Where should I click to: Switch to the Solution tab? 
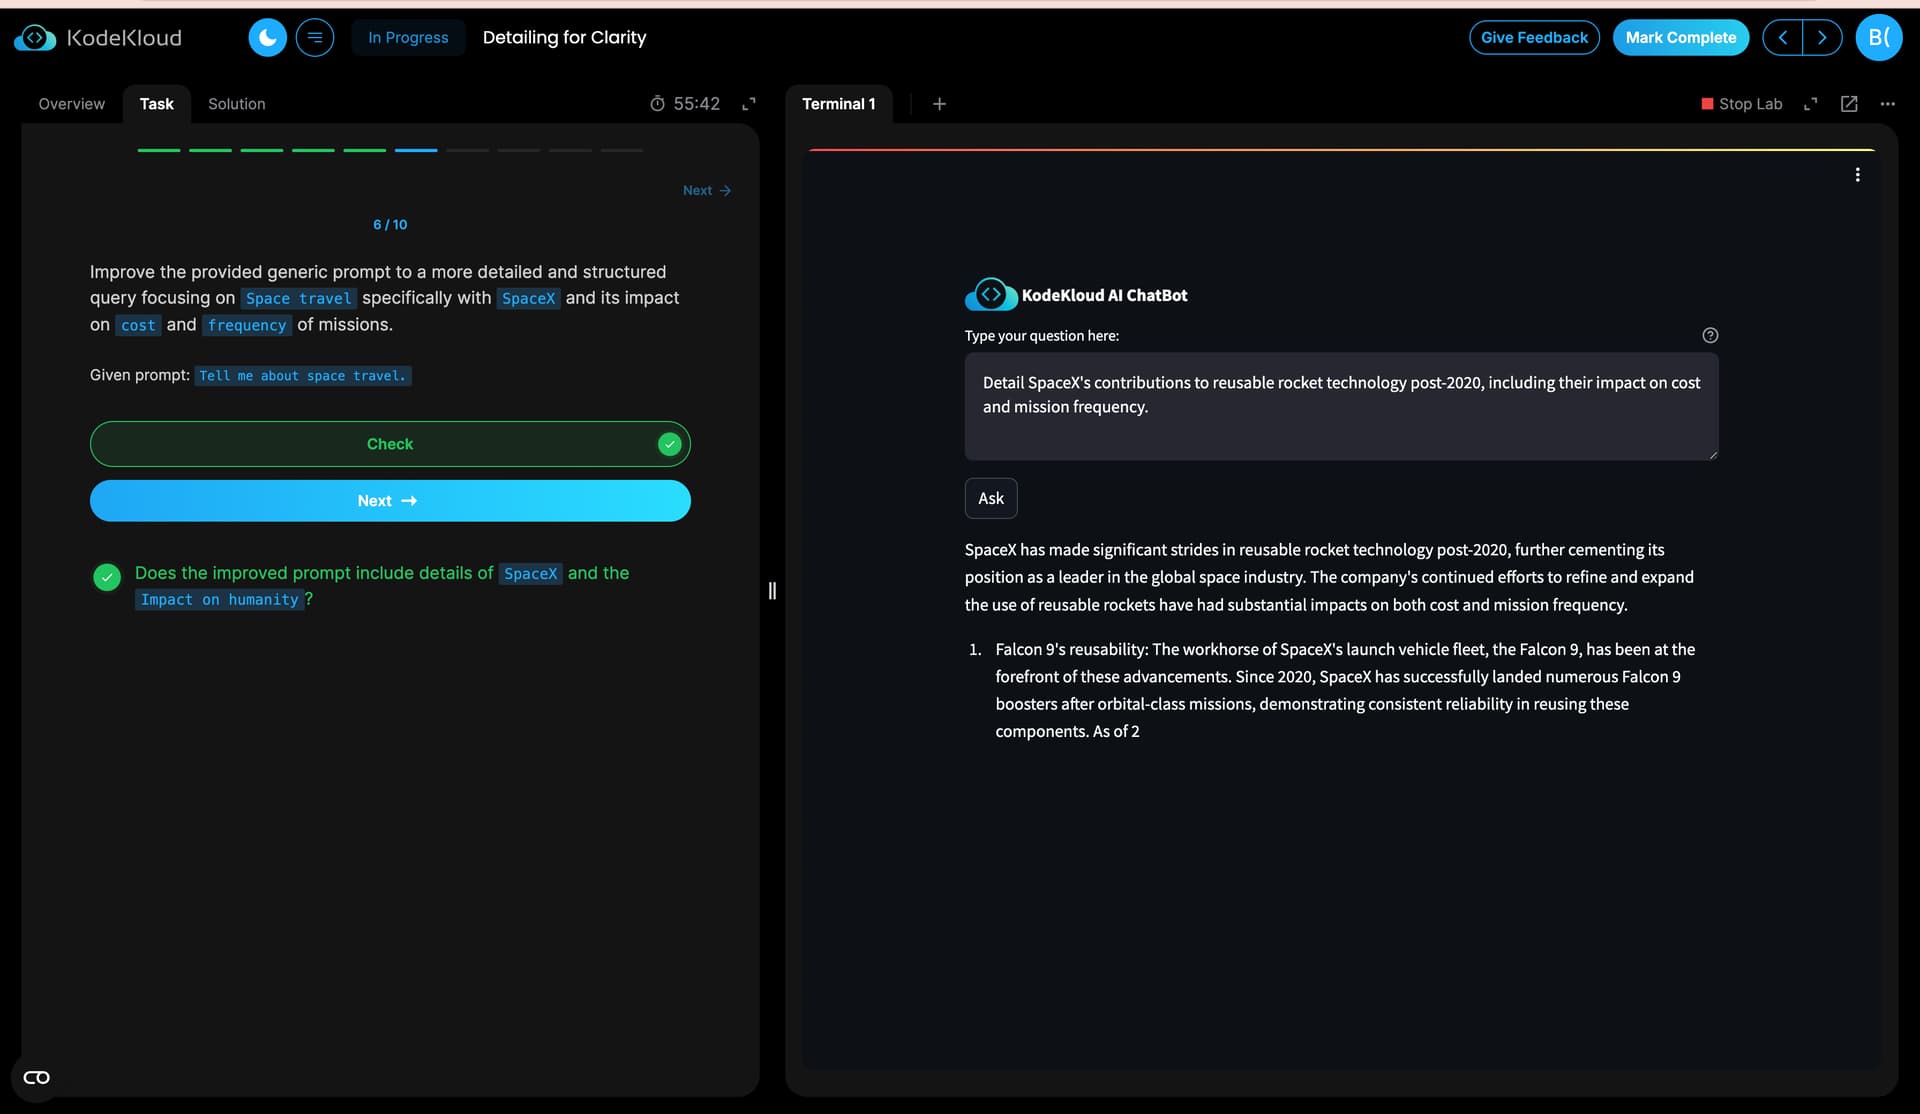pyautogui.click(x=236, y=104)
